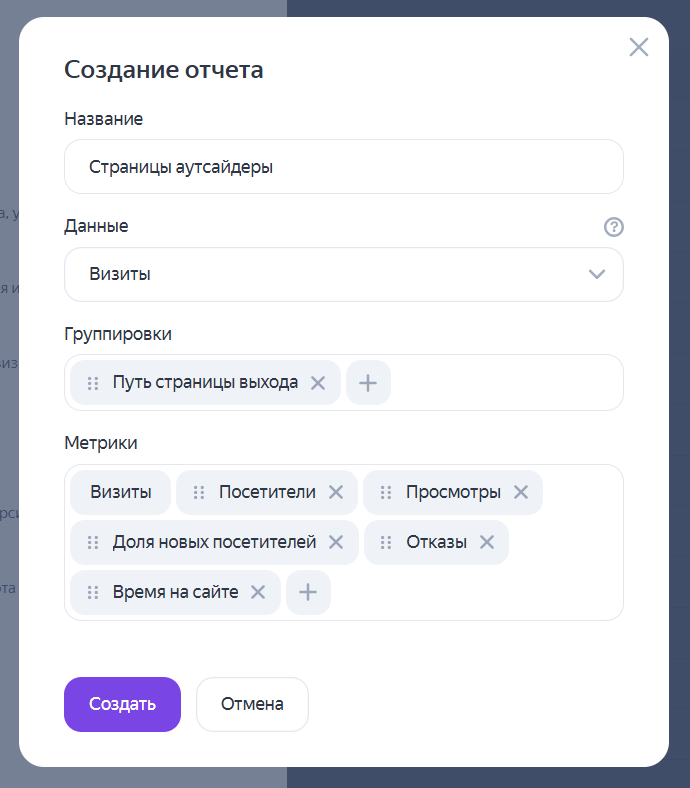Click the Отмена button
Image resolution: width=690 pixels, height=788 pixels.
click(252, 704)
